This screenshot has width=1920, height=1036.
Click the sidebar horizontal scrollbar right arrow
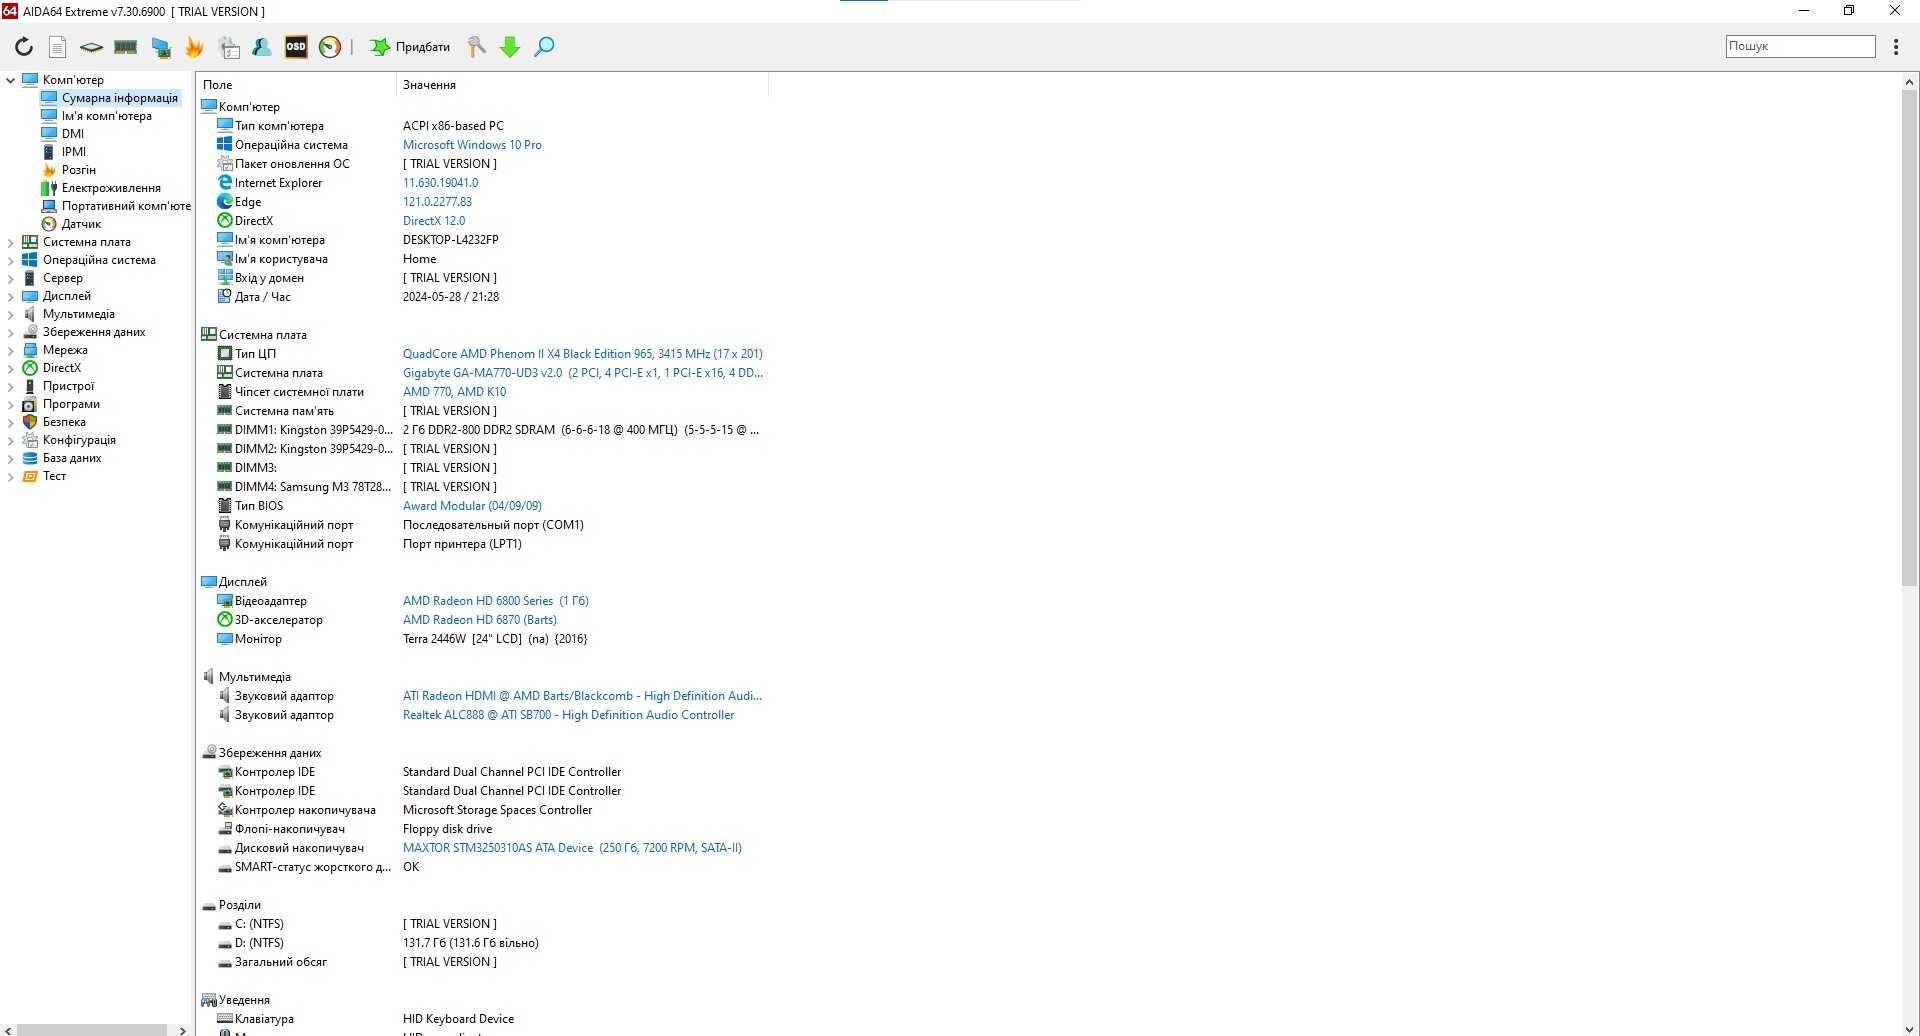(182, 1030)
